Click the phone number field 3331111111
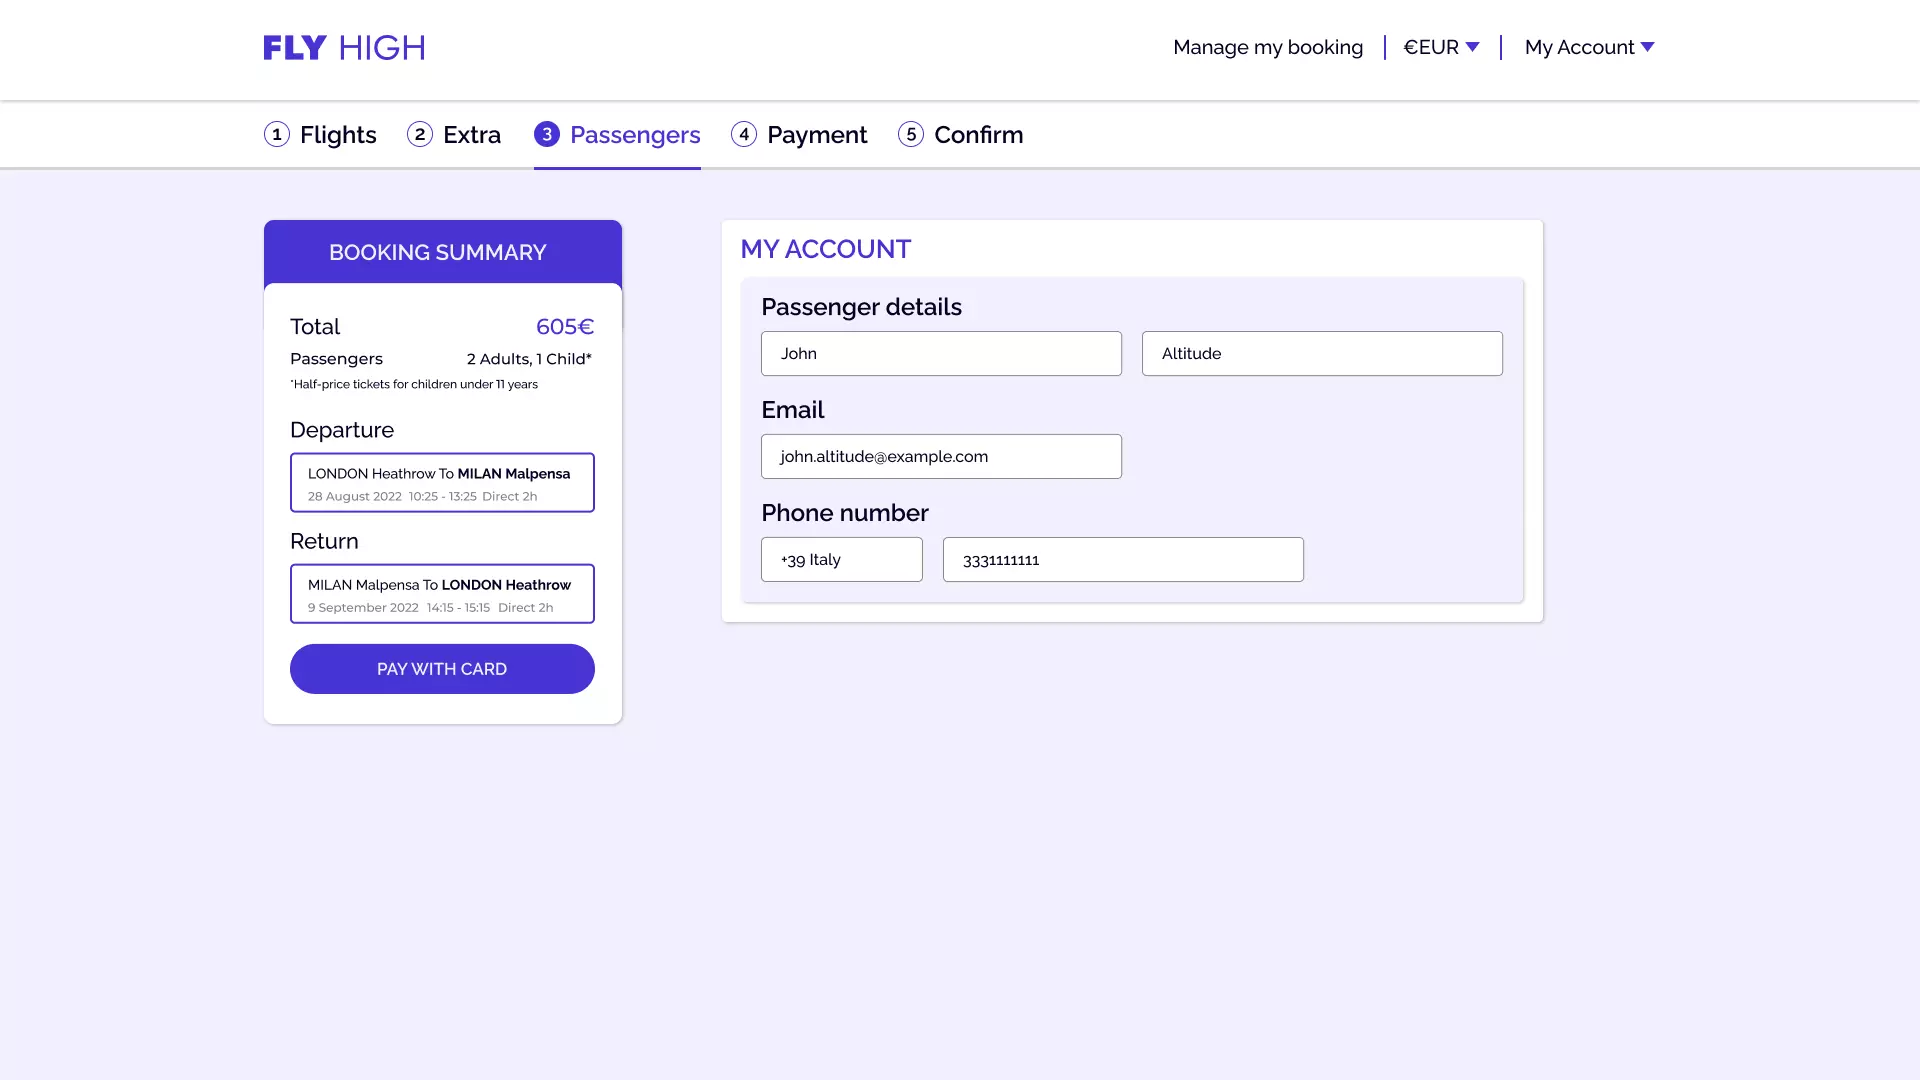 [1123, 560]
